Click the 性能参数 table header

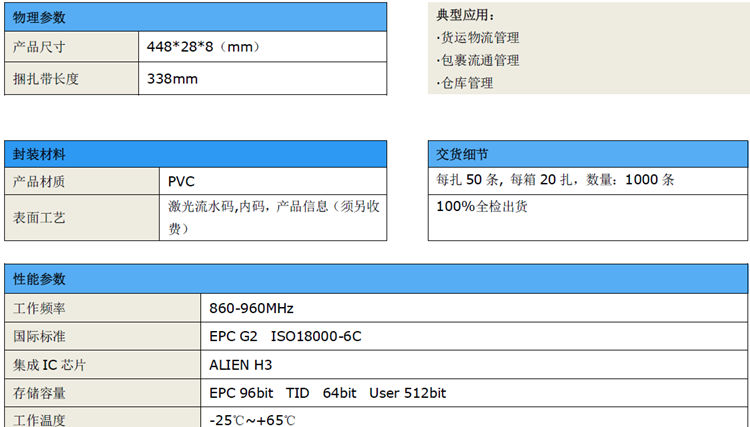(40, 279)
